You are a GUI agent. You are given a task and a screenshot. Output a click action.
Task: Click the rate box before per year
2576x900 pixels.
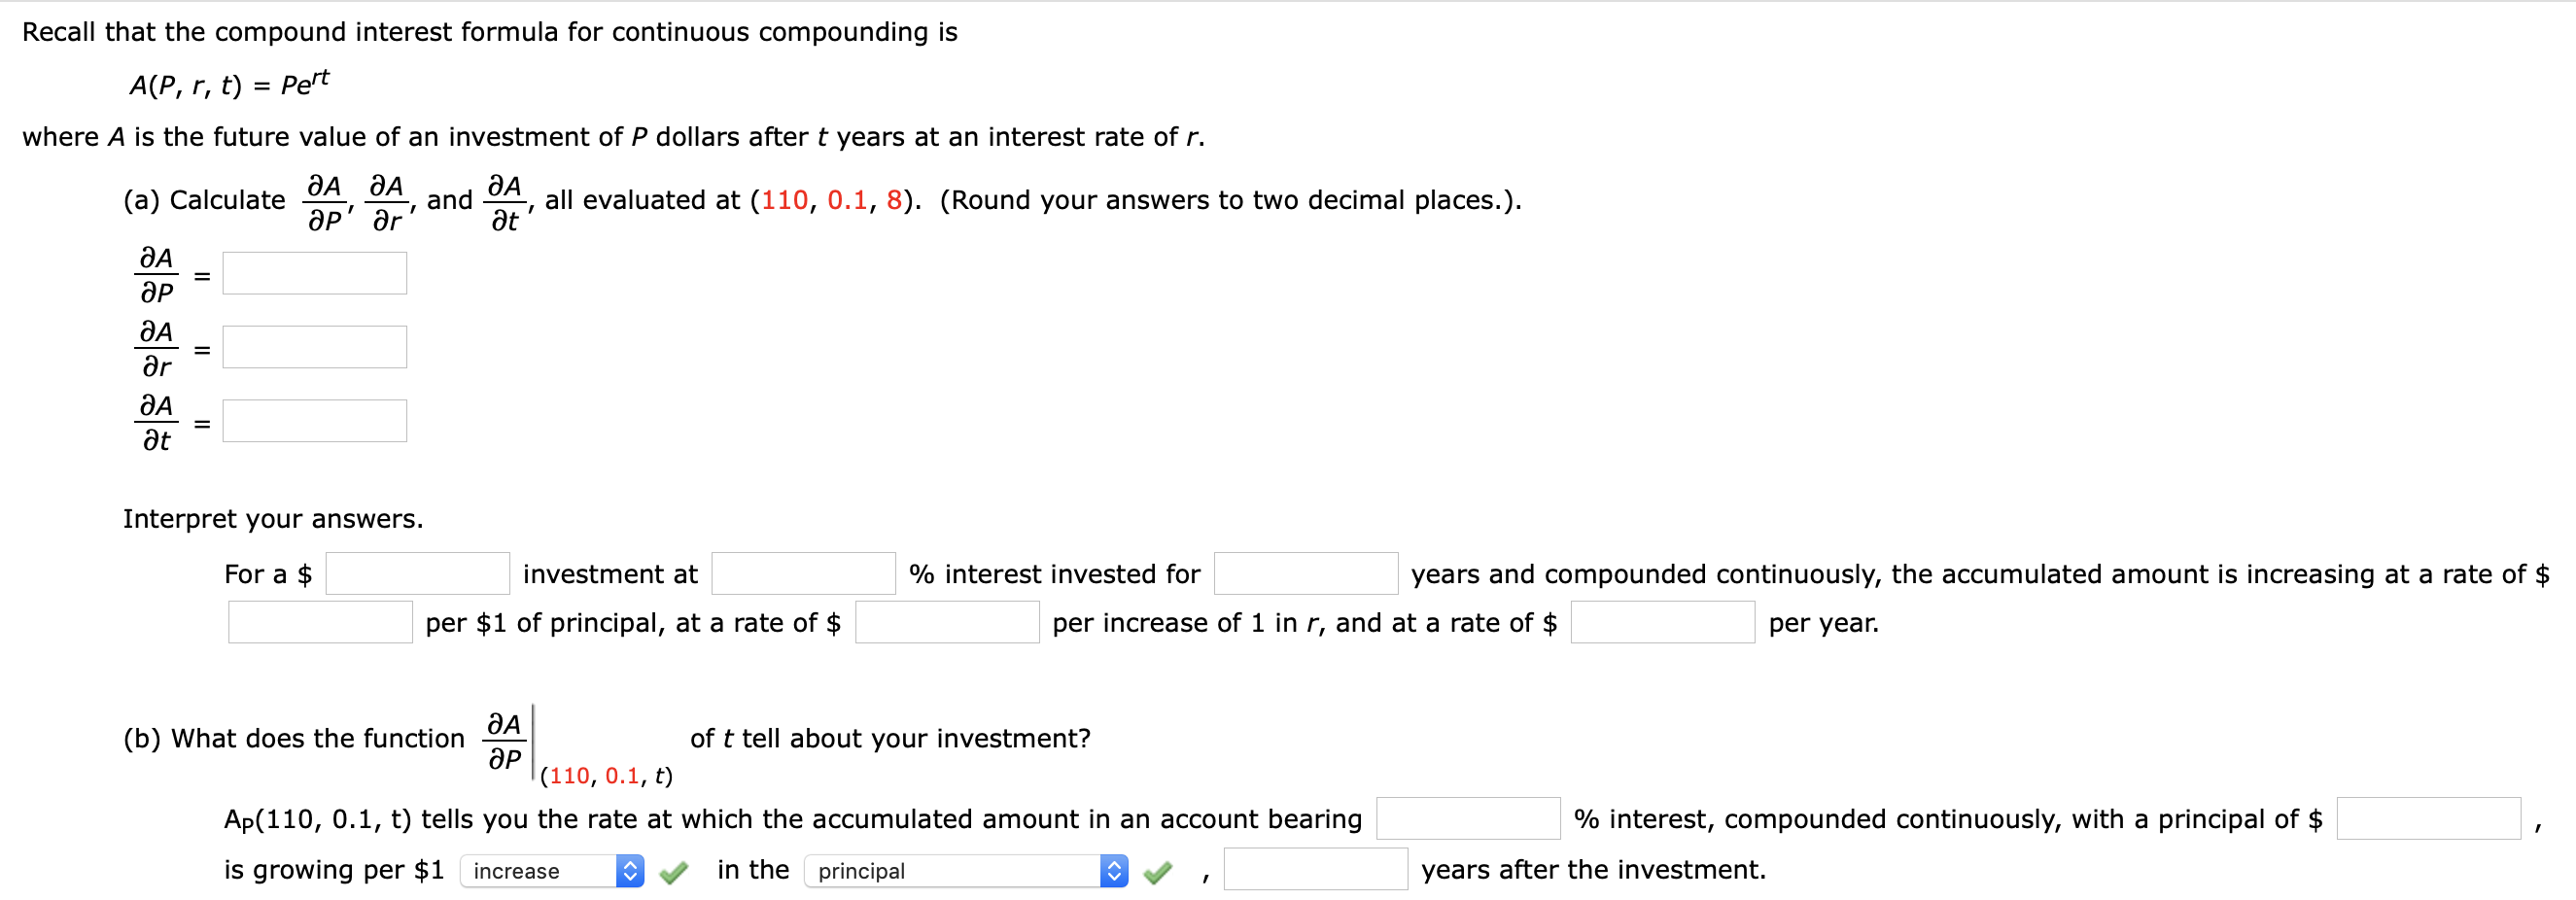click(1662, 622)
